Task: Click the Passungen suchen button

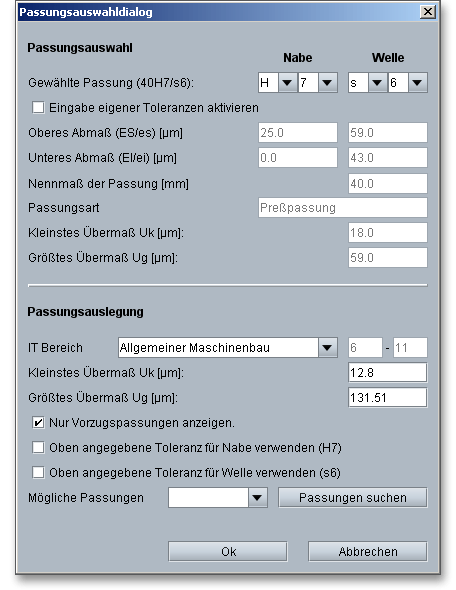Action: pyautogui.click(x=353, y=498)
